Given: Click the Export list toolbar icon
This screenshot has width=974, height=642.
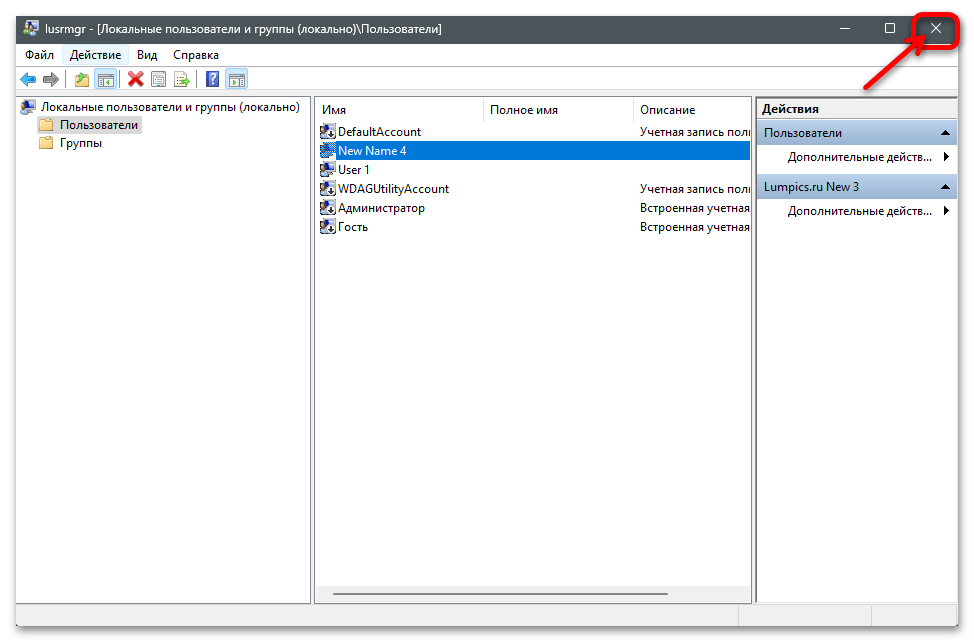Looking at the screenshot, I should click(181, 79).
